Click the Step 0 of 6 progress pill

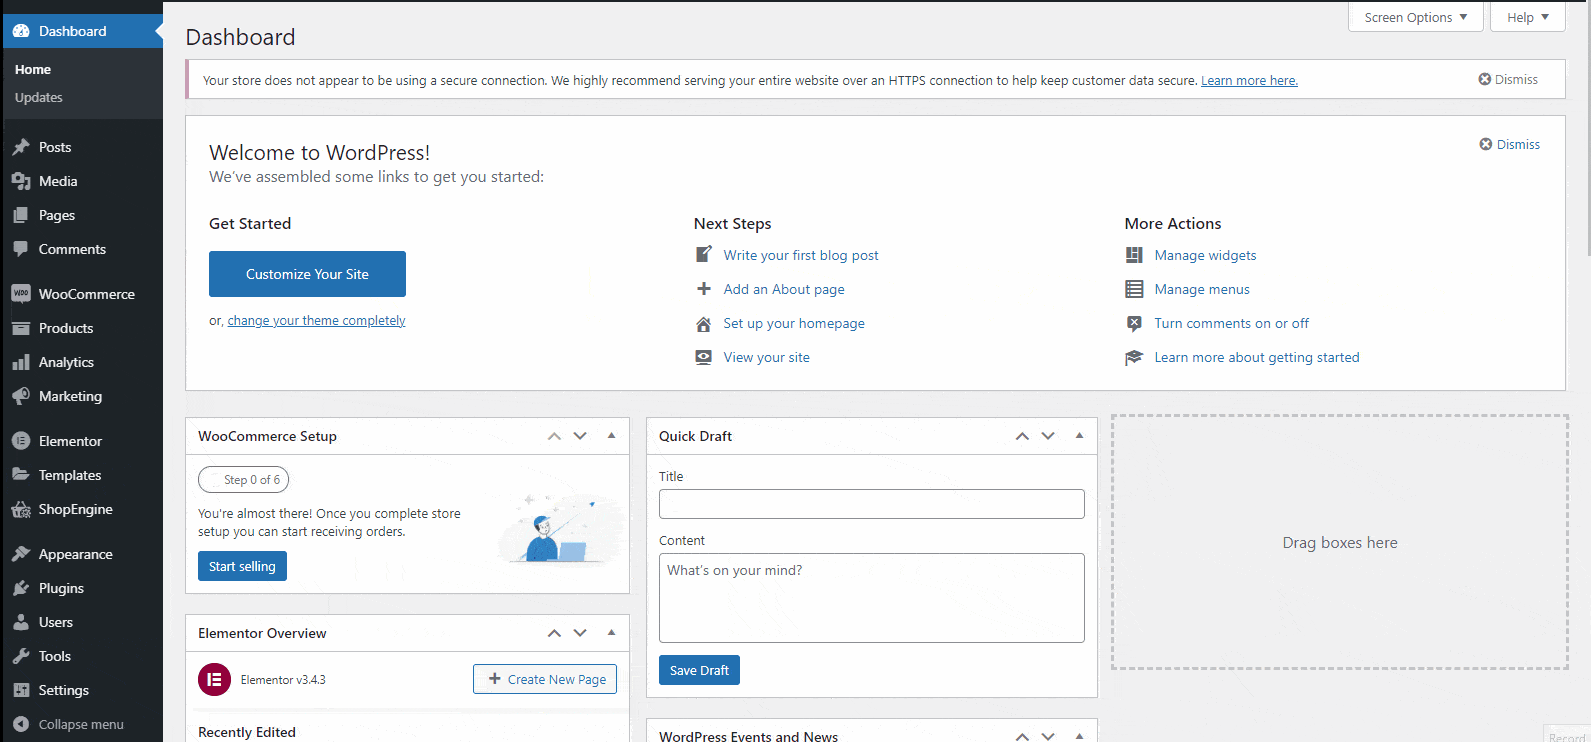(244, 480)
